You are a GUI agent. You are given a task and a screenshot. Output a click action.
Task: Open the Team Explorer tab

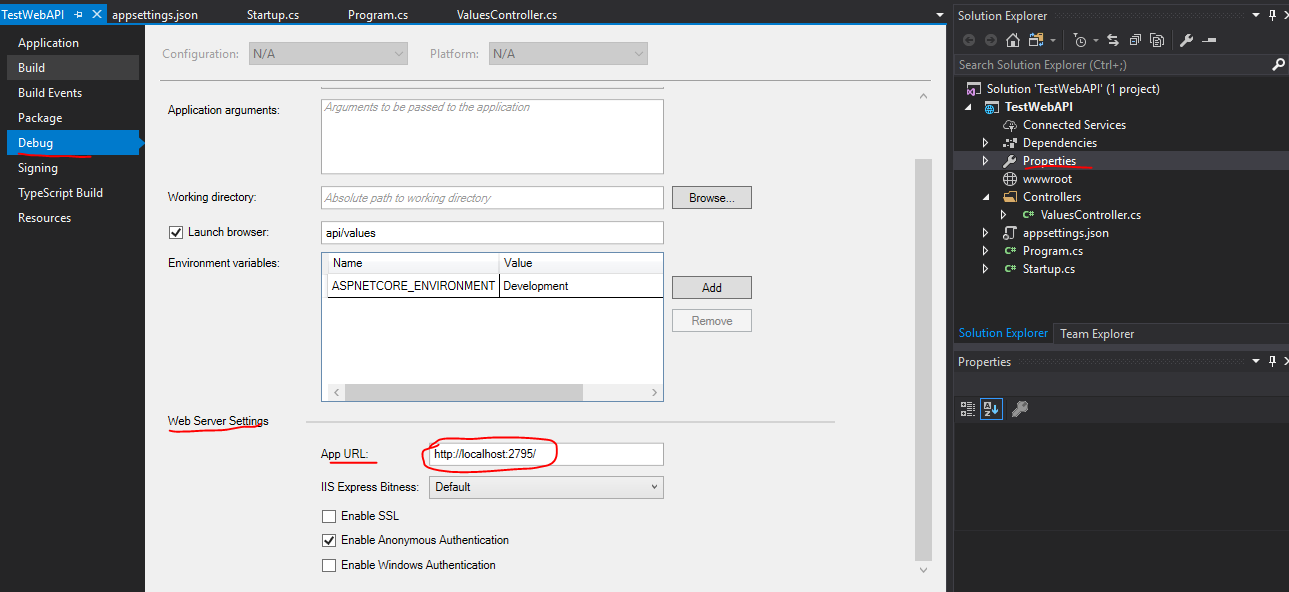pyautogui.click(x=1096, y=333)
